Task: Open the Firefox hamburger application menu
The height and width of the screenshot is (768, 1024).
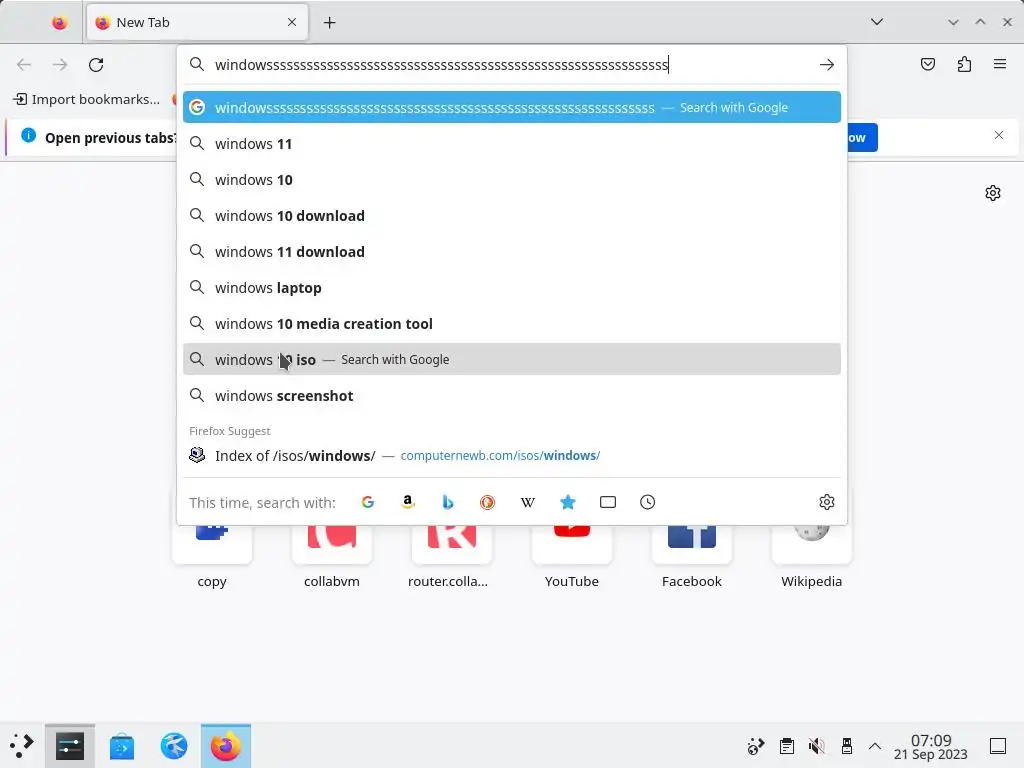Action: click(x=1000, y=64)
